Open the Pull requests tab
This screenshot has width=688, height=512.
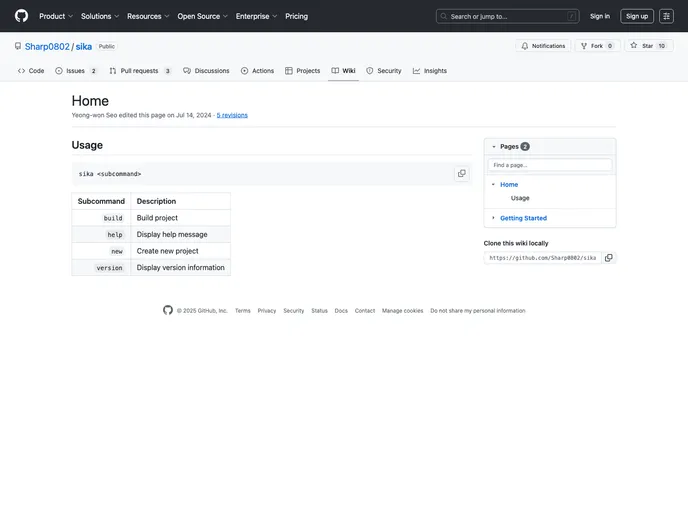[x=140, y=71]
